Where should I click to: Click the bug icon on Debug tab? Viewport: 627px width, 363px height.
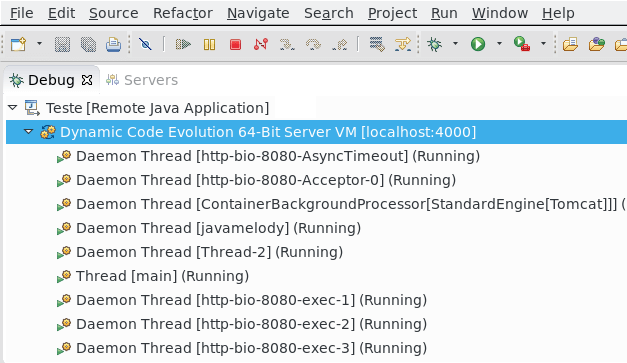click(x=16, y=80)
